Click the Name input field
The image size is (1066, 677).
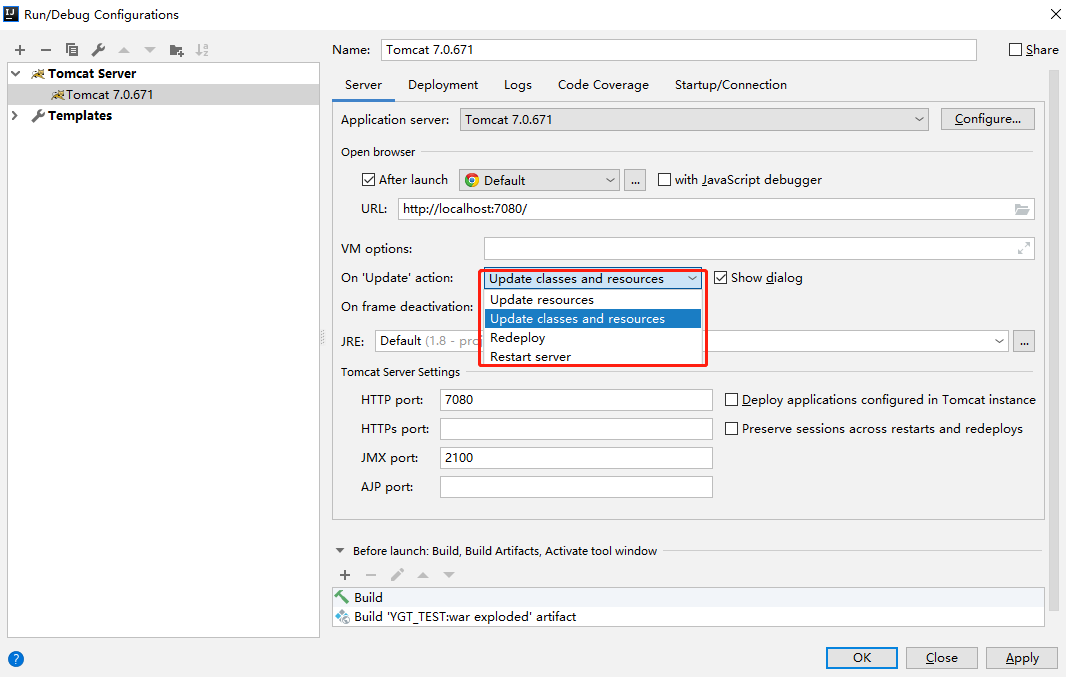click(x=678, y=50)
